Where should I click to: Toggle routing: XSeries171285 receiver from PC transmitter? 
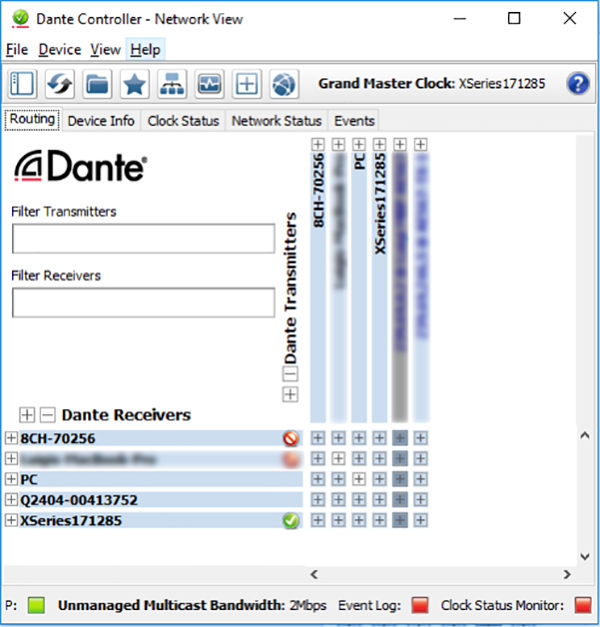click(x=359, y=520)
